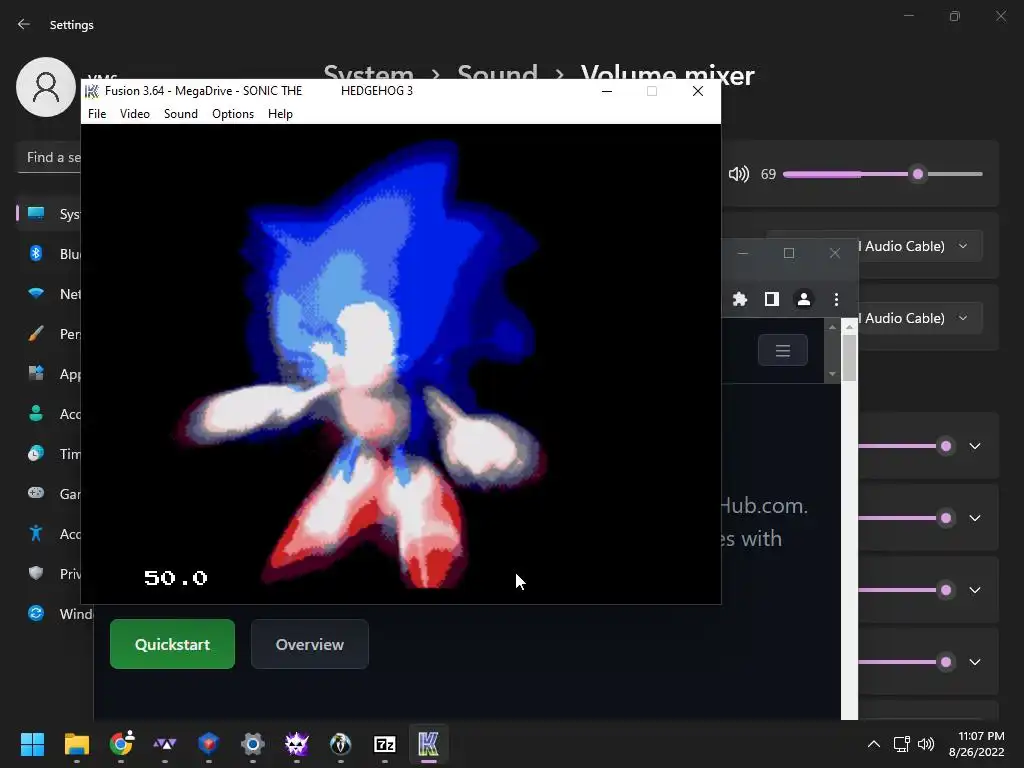Open the first Audio Cable device dropdown
Viewport: 1024px width, 768px height.
920,246
